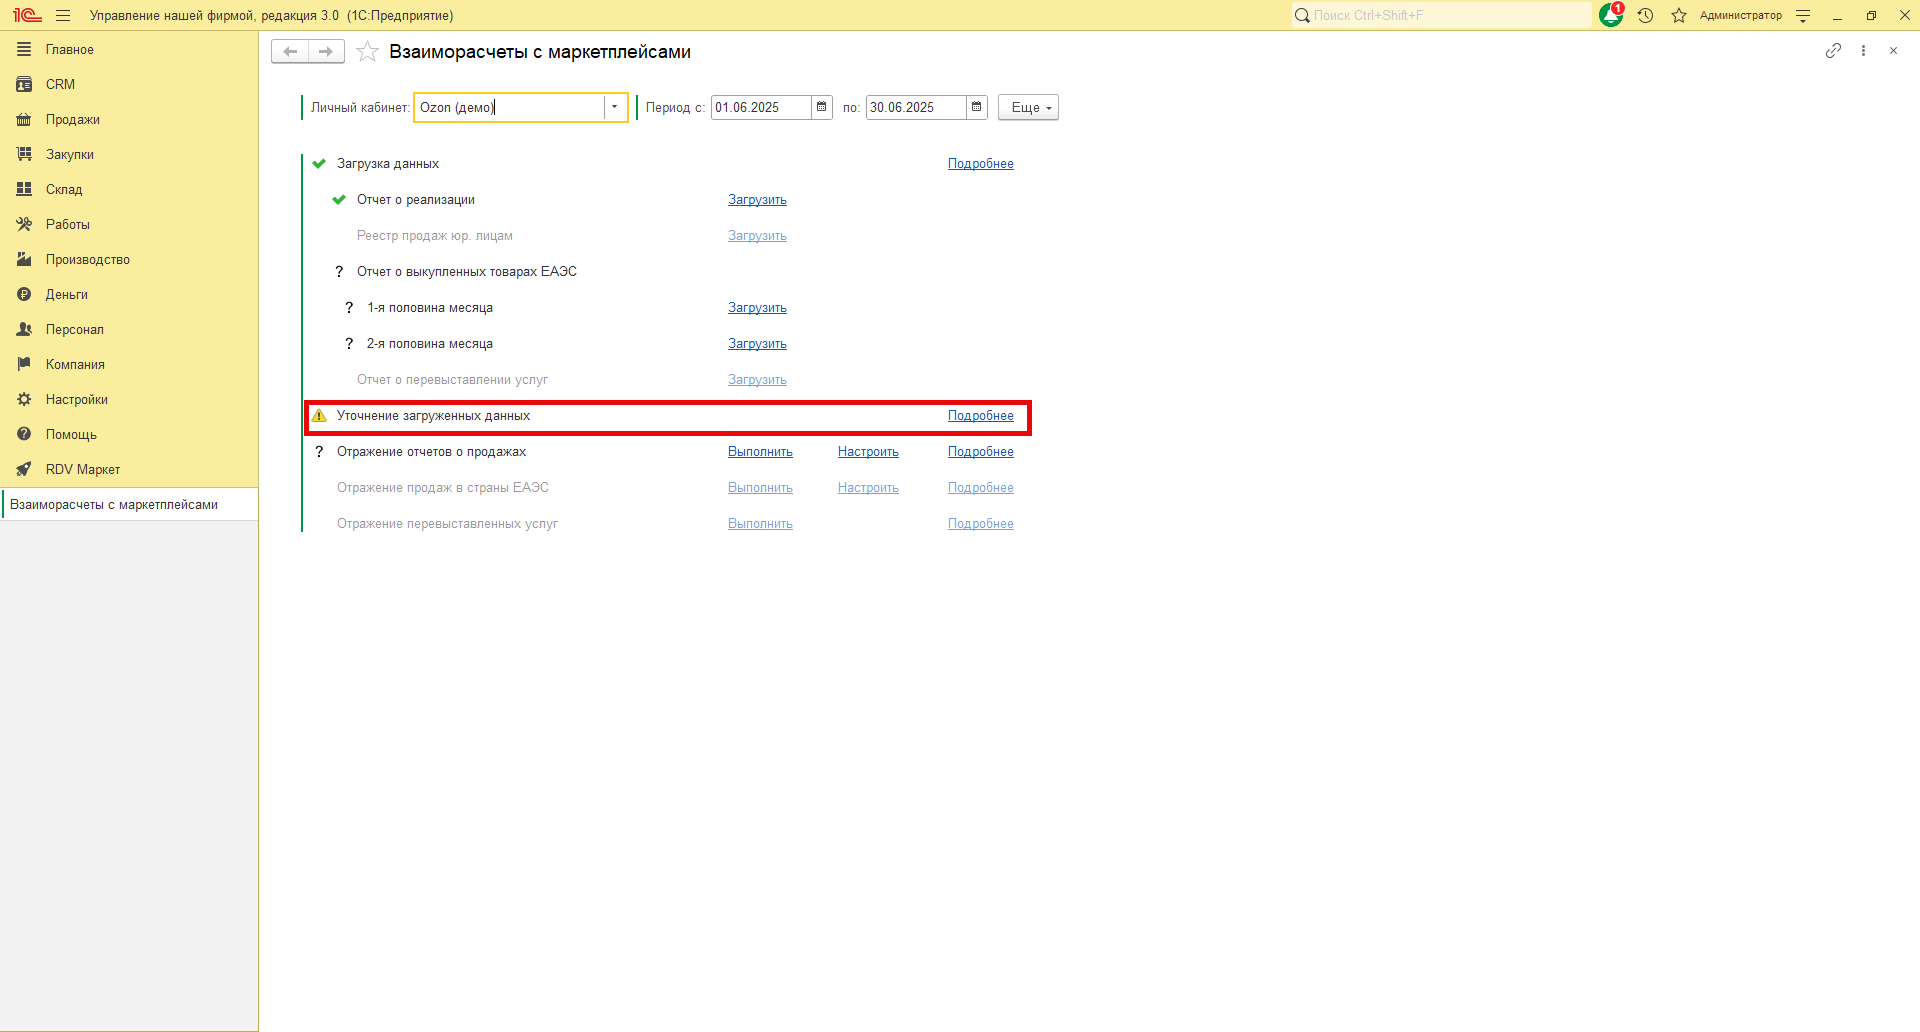
Task: Click the forward navigation arrow
Action: pyautogui.click(x=326, y=52)
